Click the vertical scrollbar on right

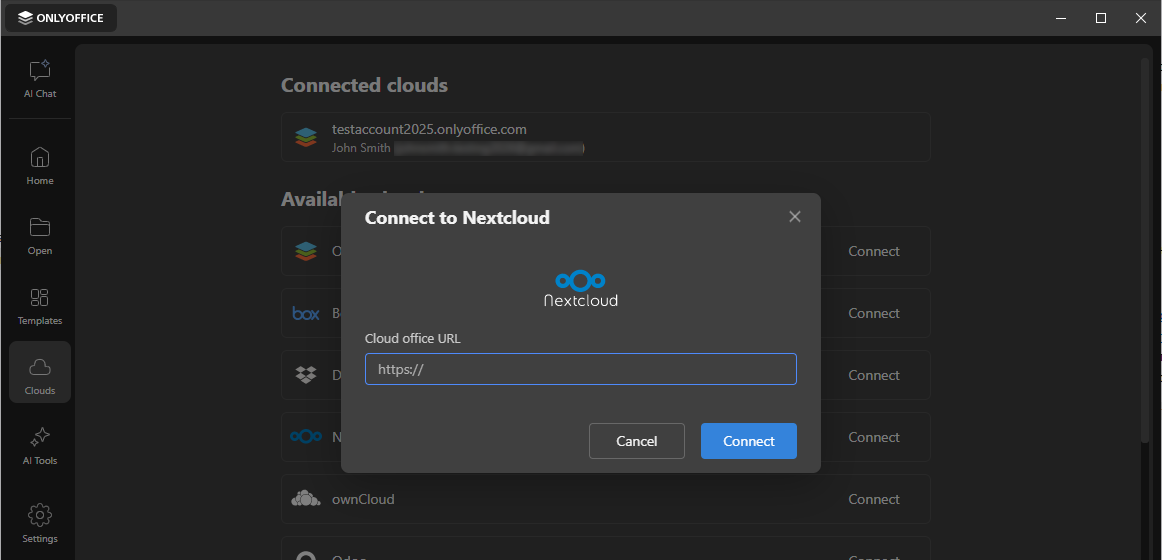(x=1146, y=252)
